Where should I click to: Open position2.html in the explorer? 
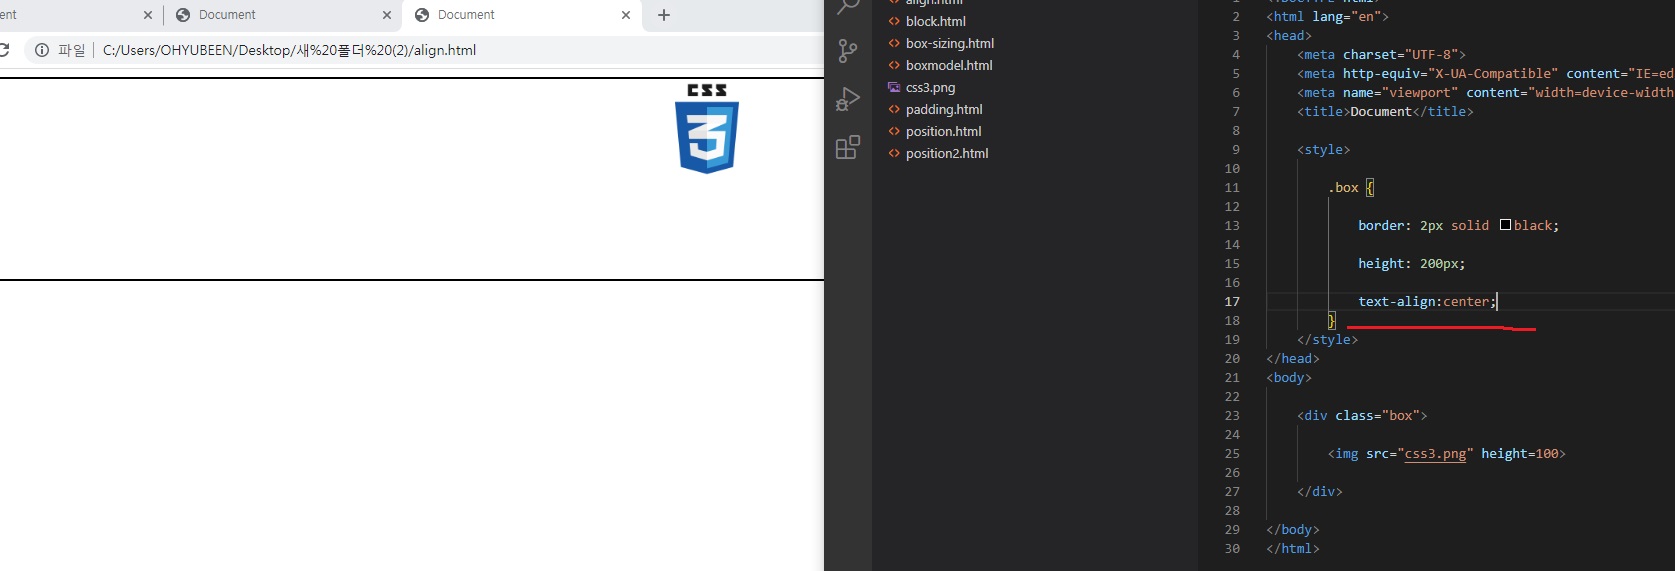pos(947,153)
